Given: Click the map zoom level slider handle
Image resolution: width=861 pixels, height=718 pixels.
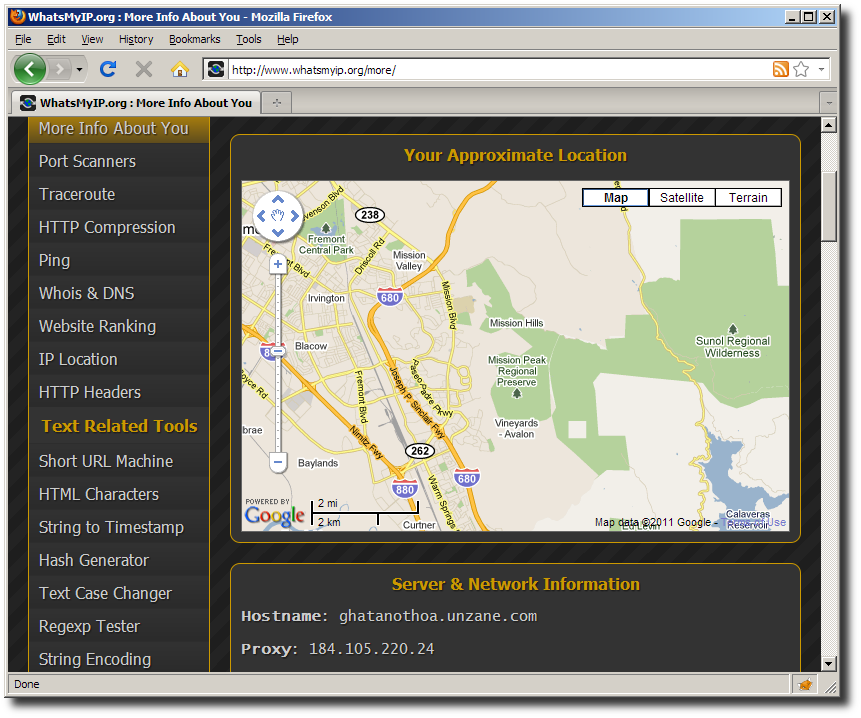Looking at the screenshot, I should (x=278, y=351).
